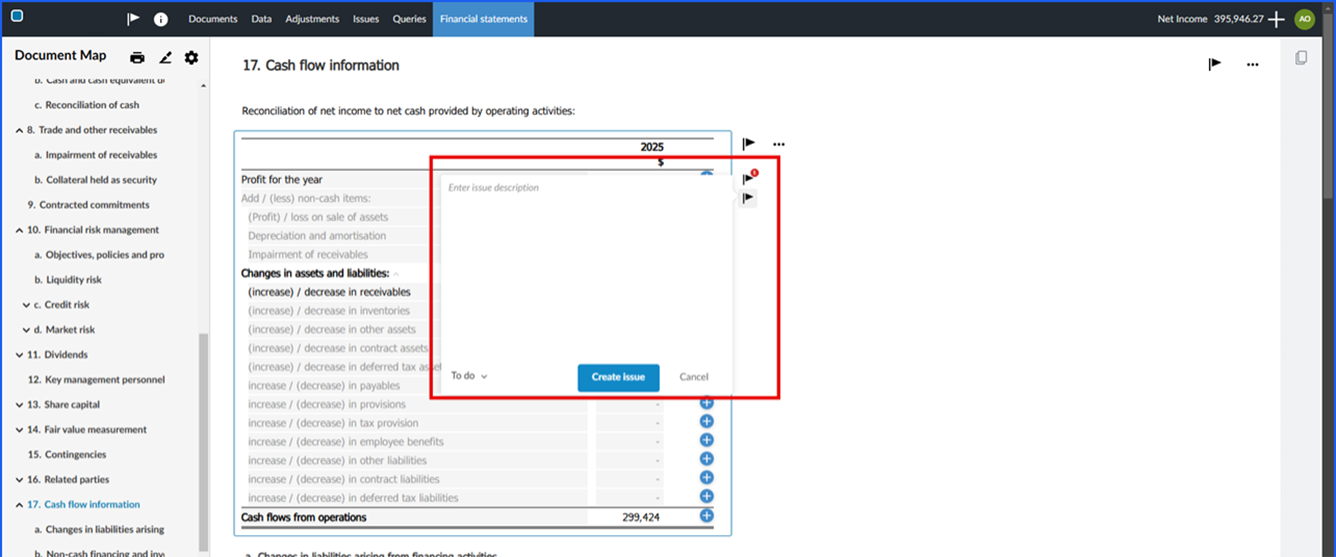Viewport: 1336px width, 557px height.
Task: Go to 15. Contingencies
Action: click(67, 455)
